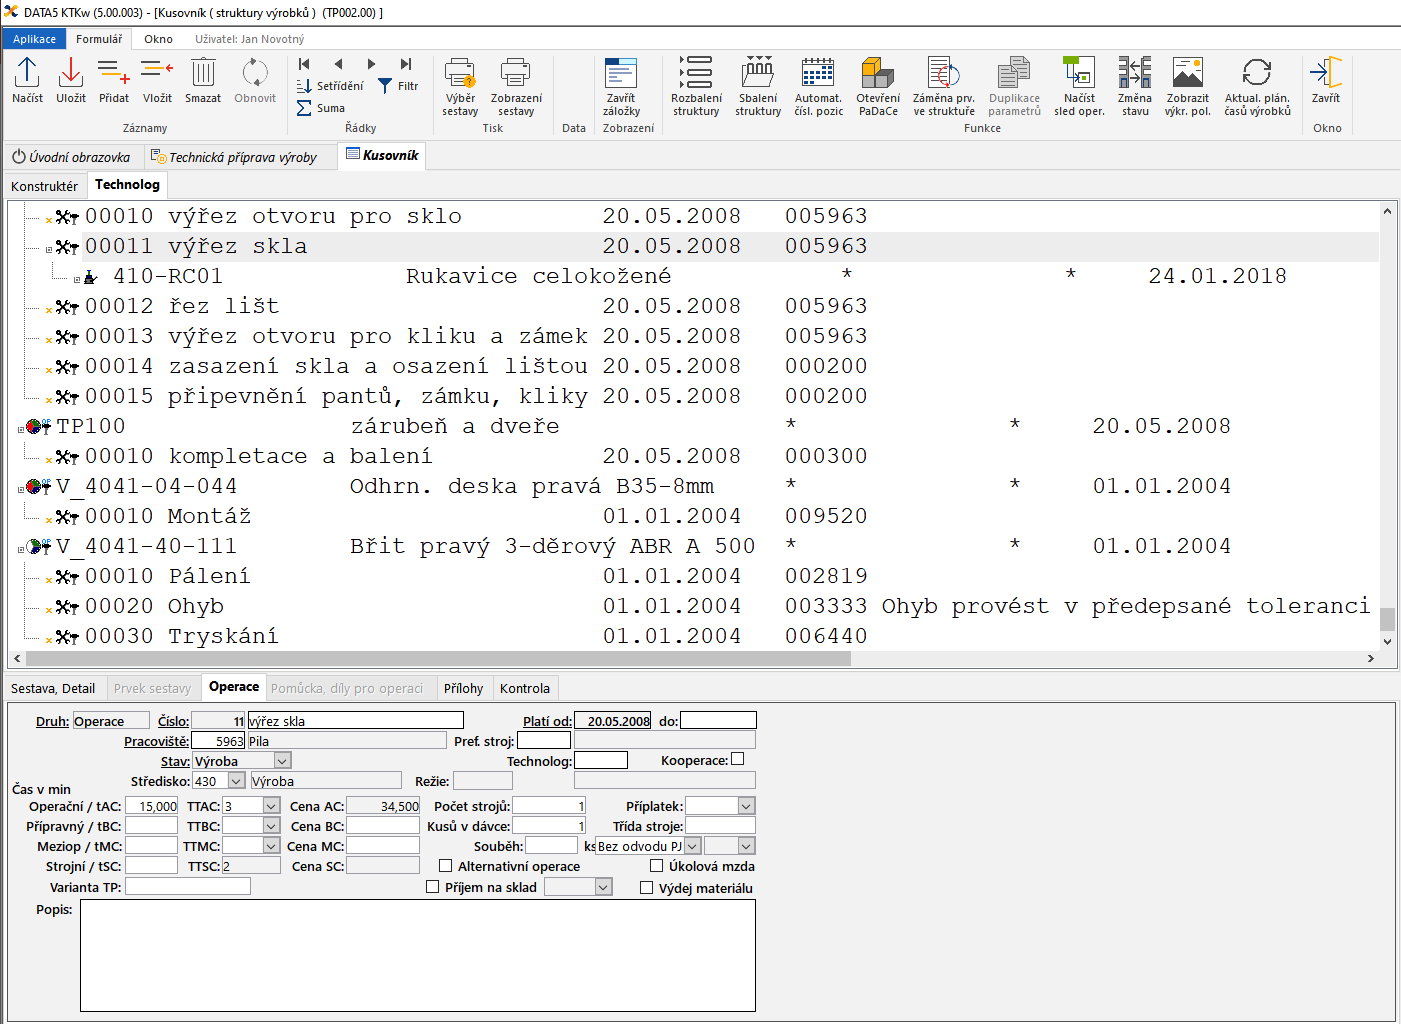
Task: Open the Formulář ribbon tab
Action: point(99,39)
